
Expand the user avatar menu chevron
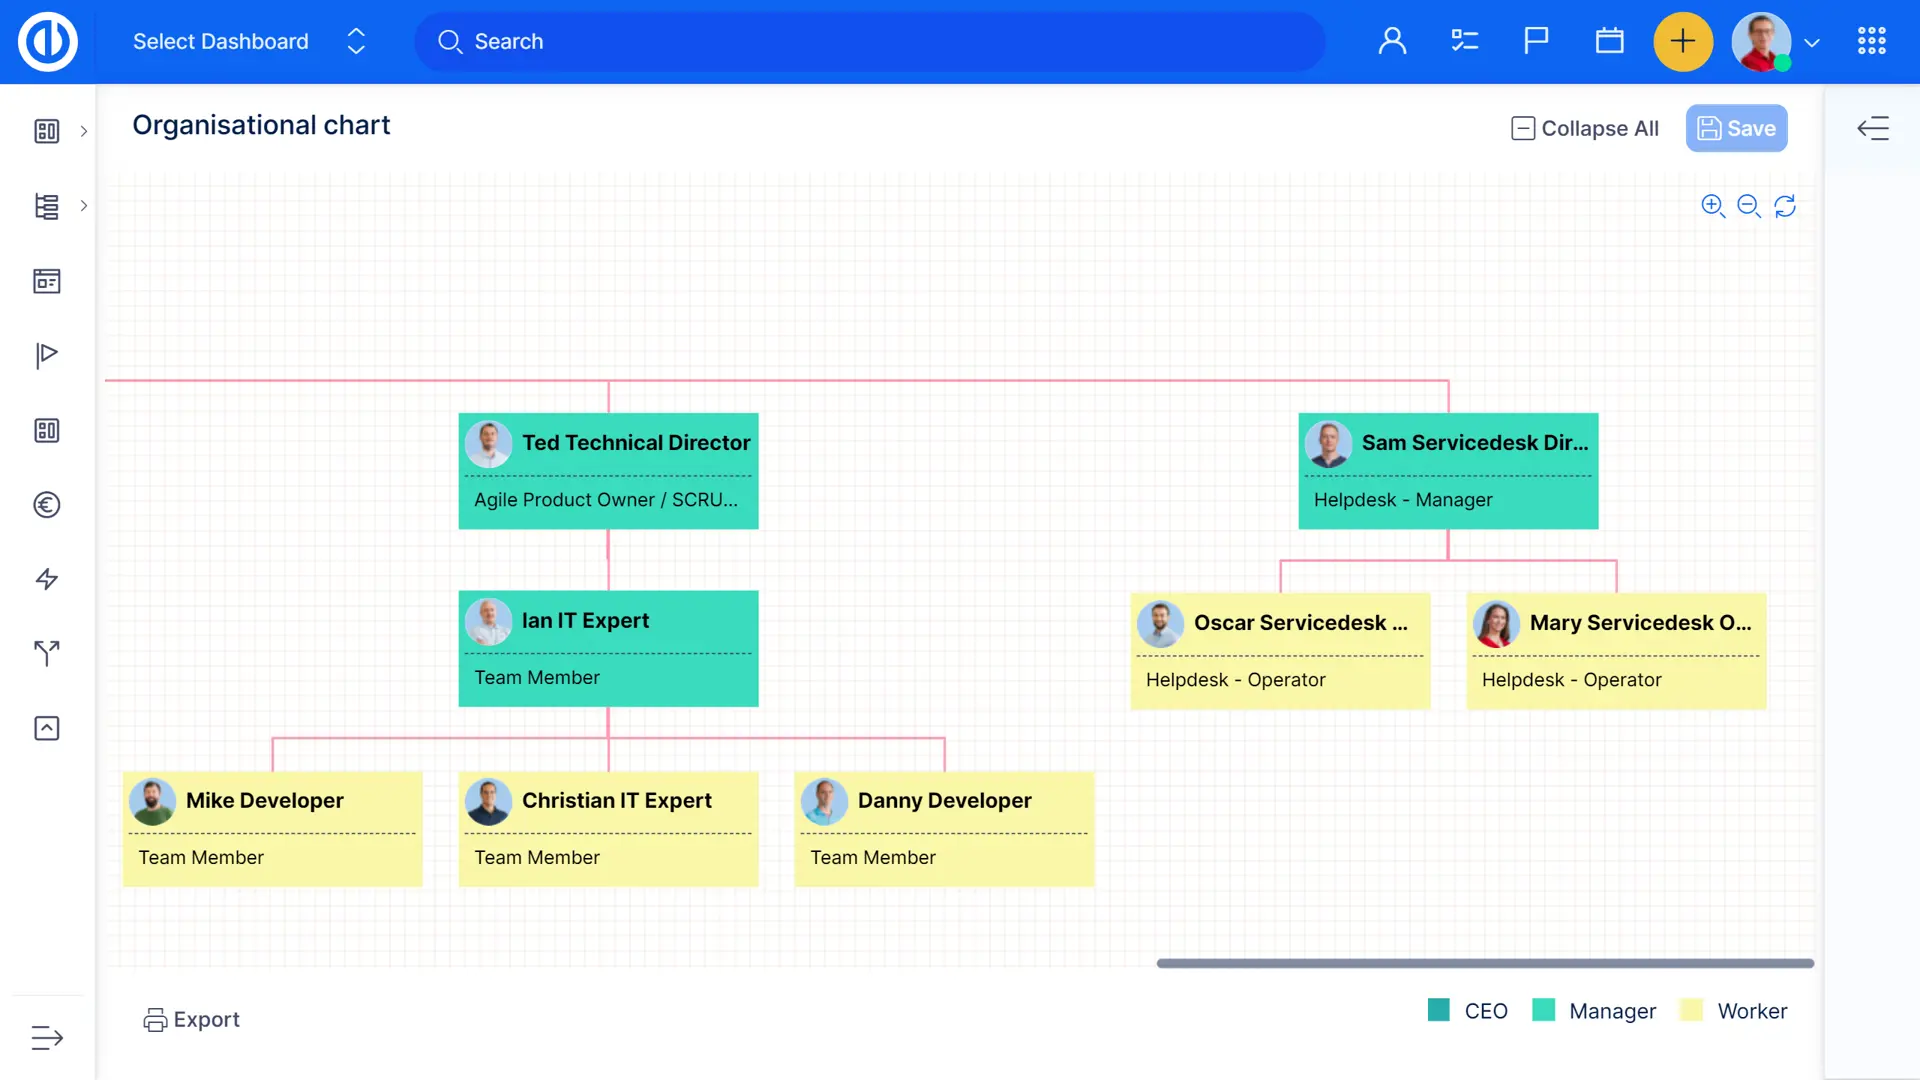click(x=1812, y=43)
